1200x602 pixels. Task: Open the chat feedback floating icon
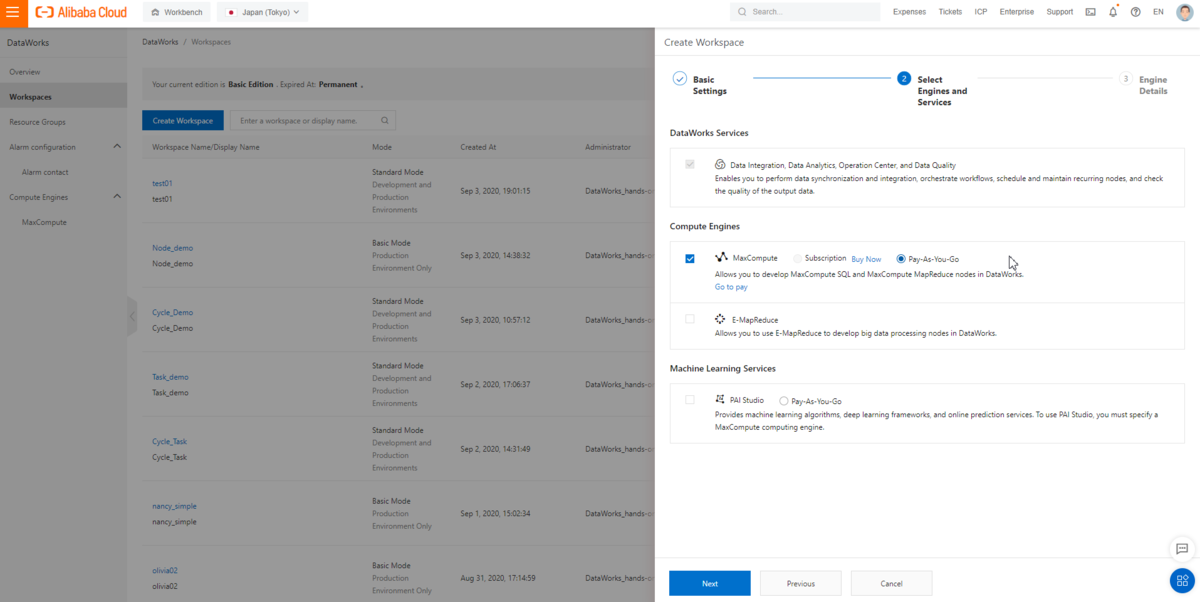pyautogui.click(x=1182, y=548)
